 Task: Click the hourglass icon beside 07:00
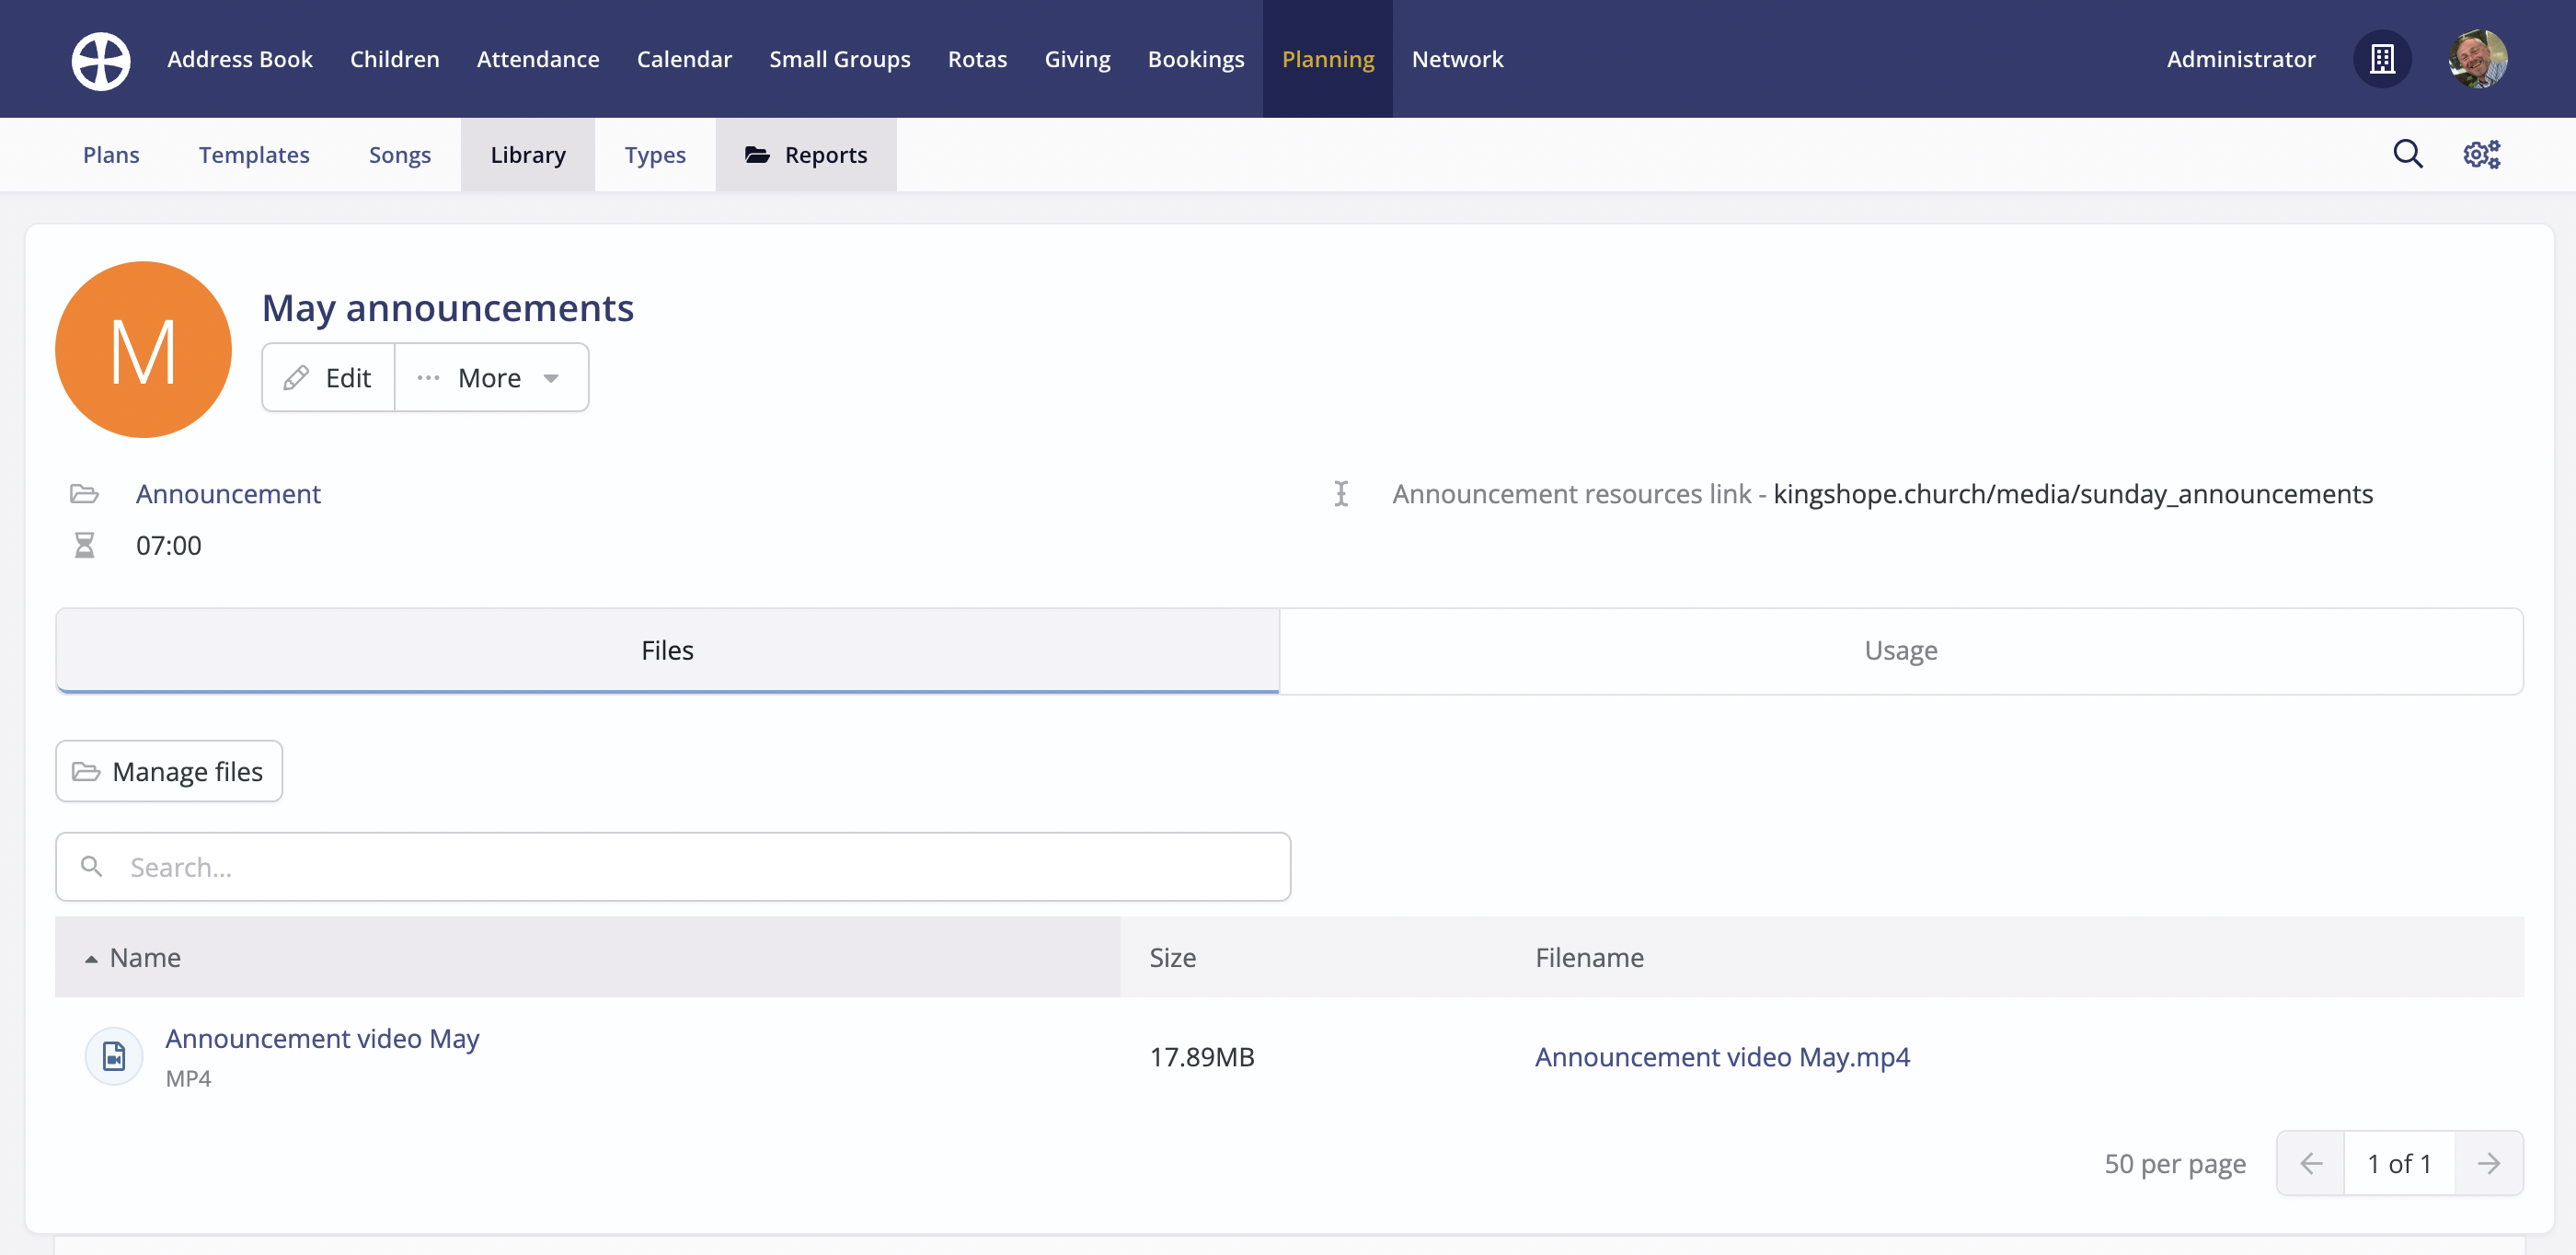coord(84,544)
